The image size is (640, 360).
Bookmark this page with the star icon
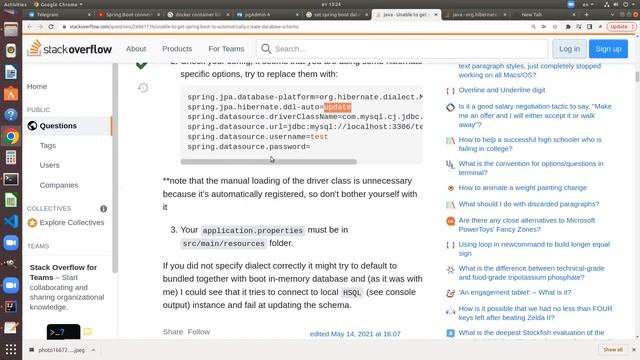tap(555, 27)
